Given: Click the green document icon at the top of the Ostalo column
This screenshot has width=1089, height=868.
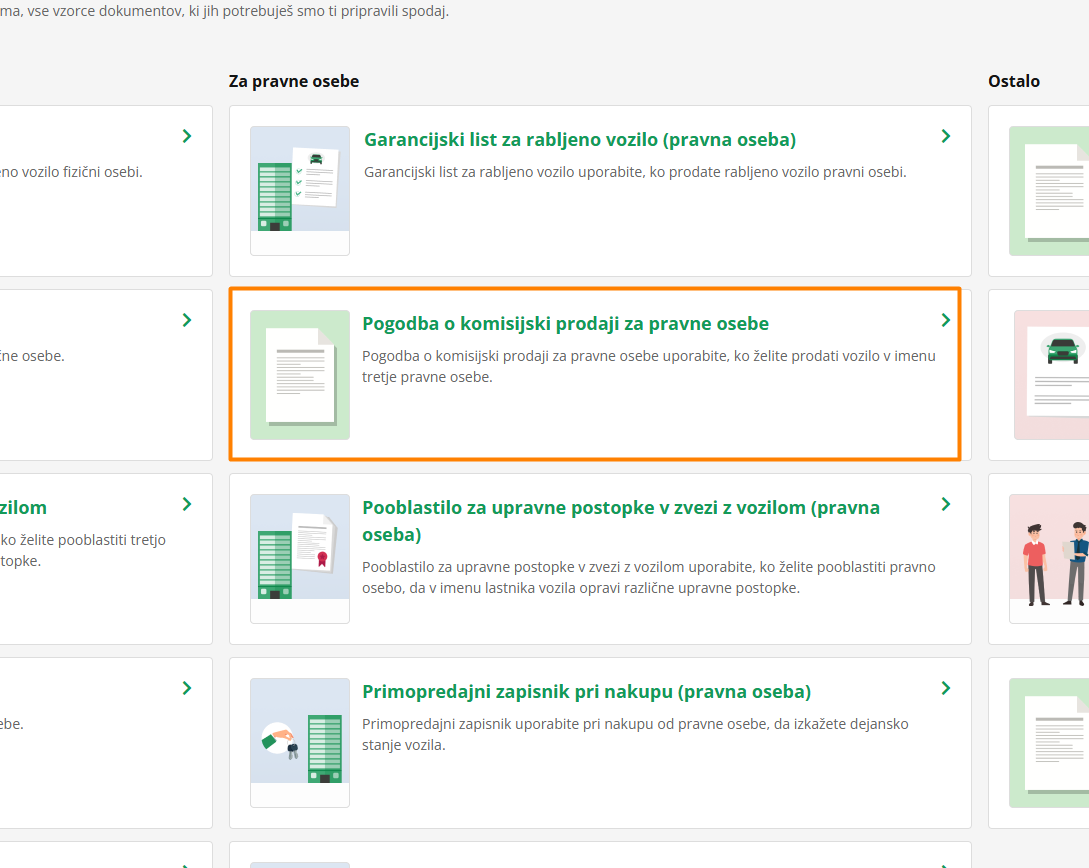Looking at the screenshot, I should [x=1050, y=190].
